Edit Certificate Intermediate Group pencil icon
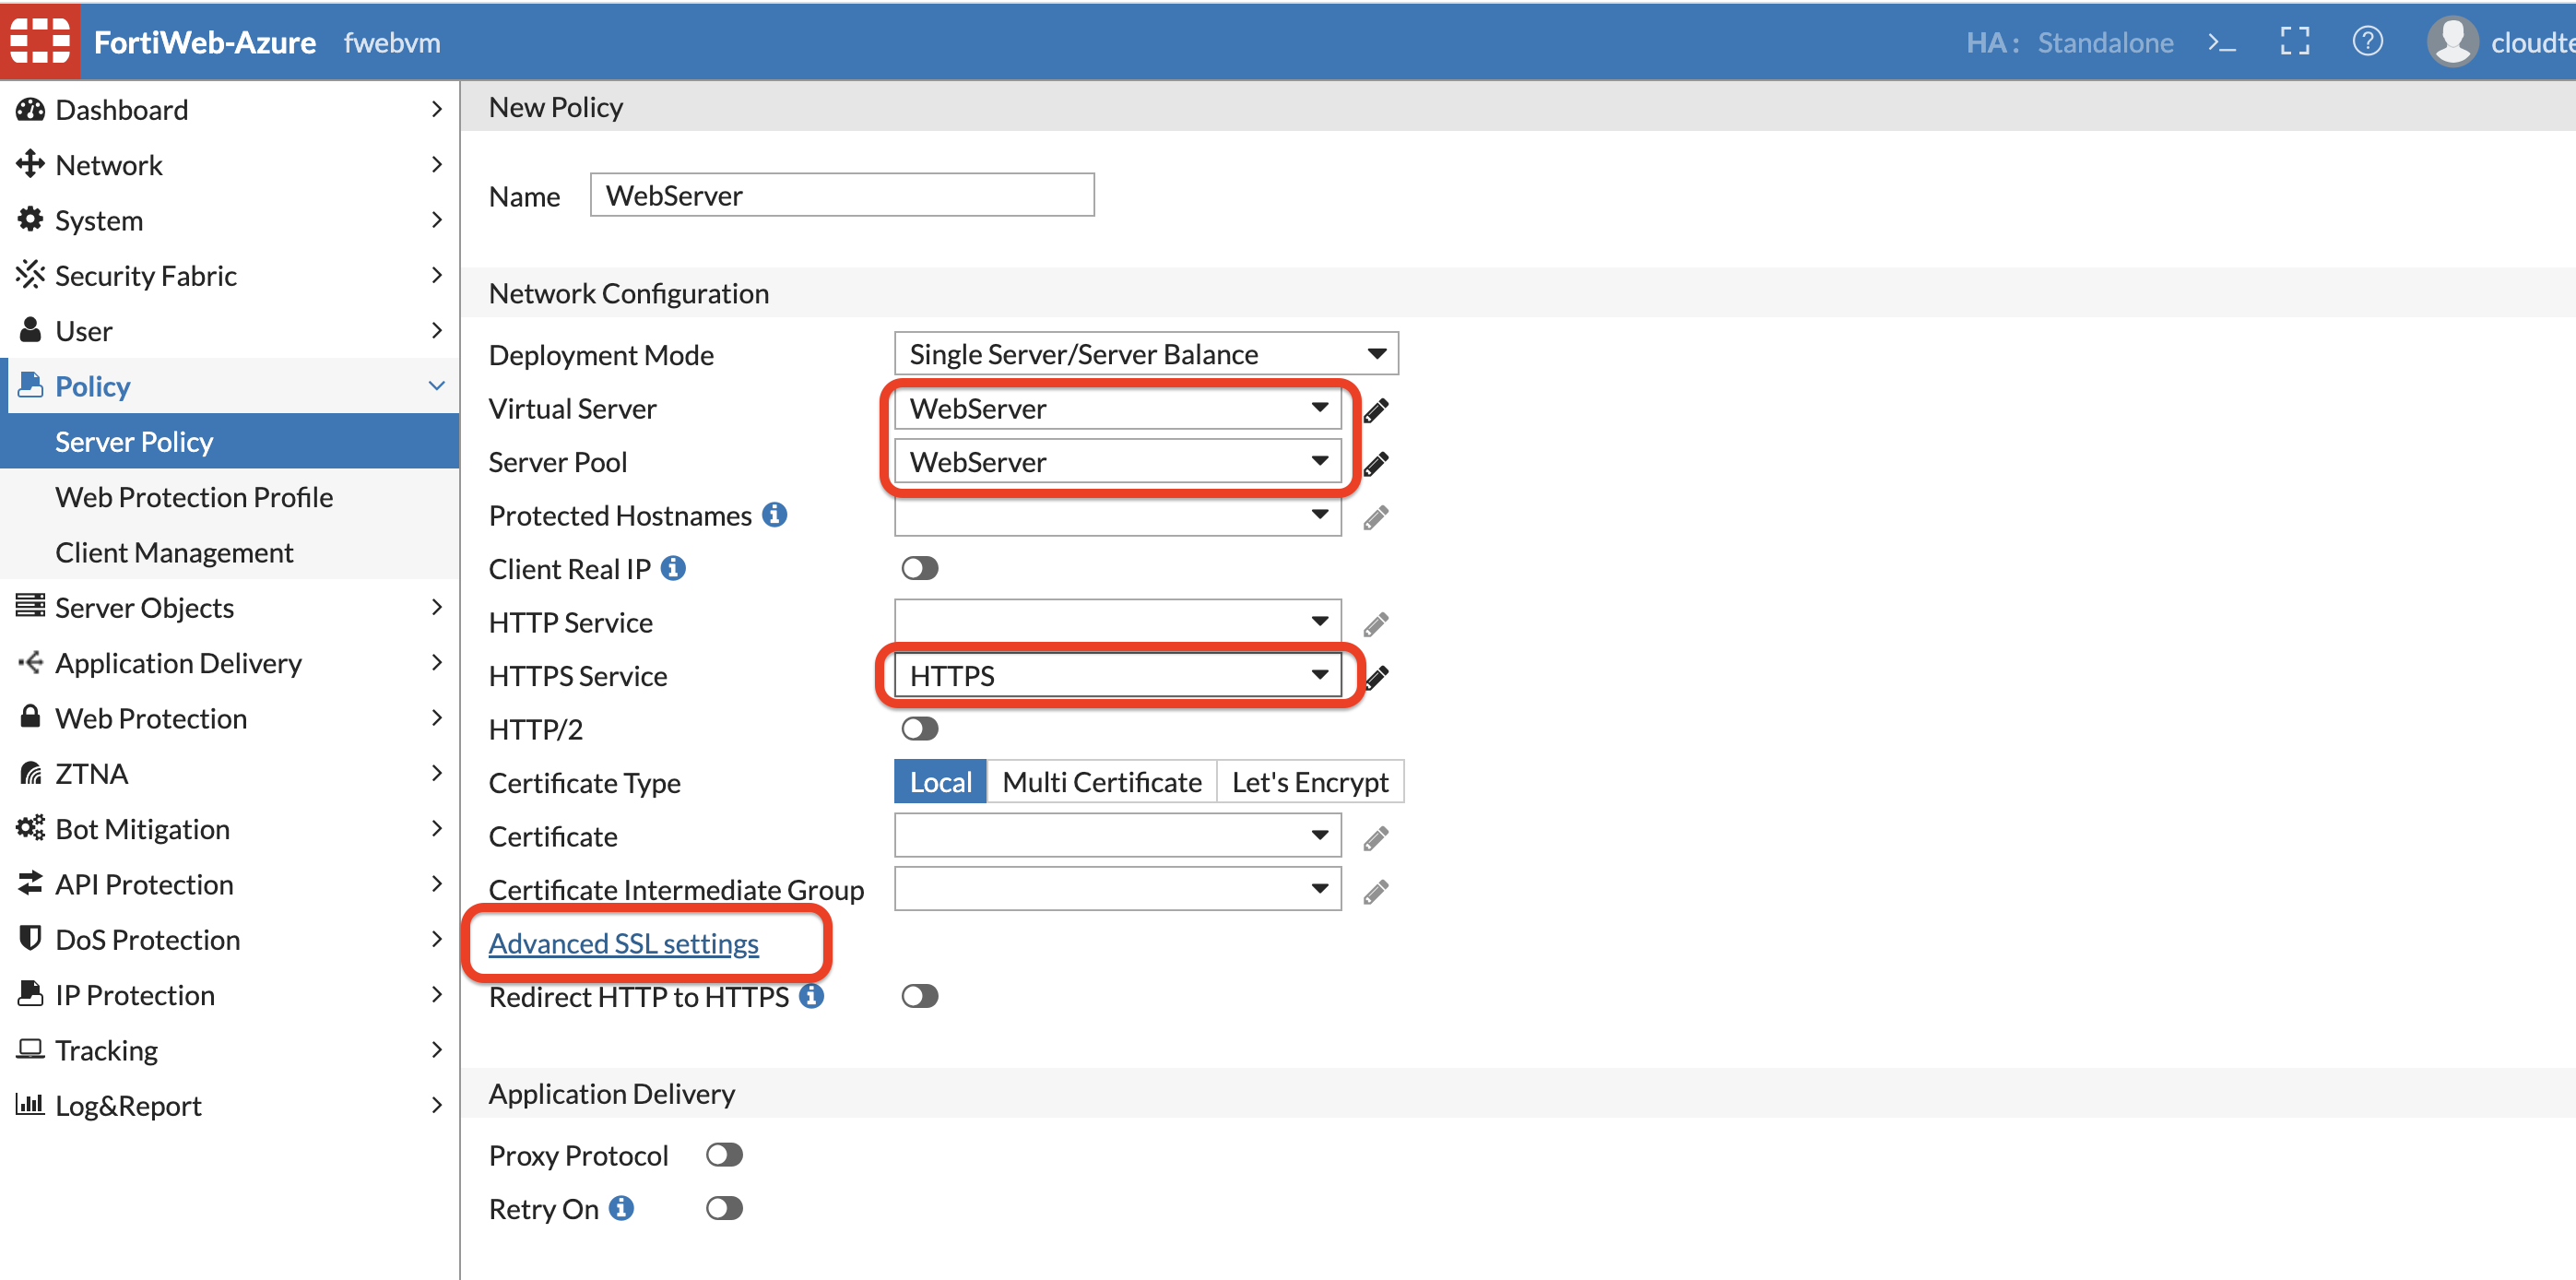 pos(1376,892)
